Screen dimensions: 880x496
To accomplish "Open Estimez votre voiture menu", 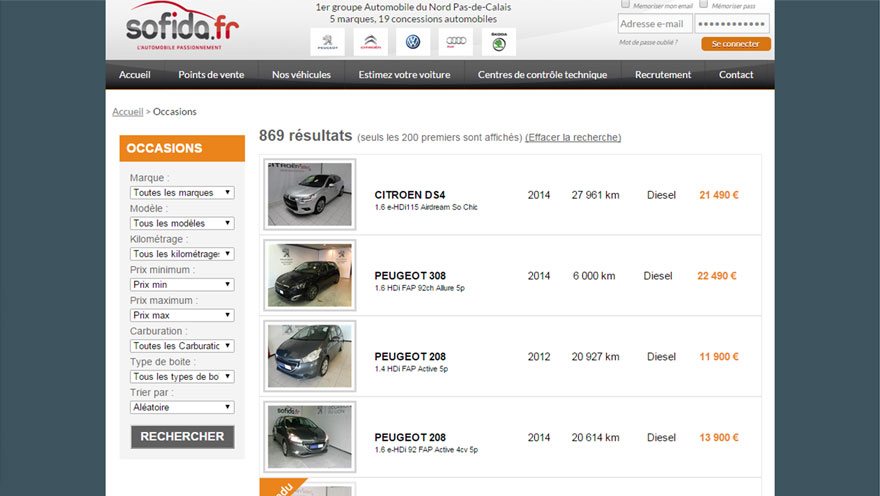I will tap(404, 75).
